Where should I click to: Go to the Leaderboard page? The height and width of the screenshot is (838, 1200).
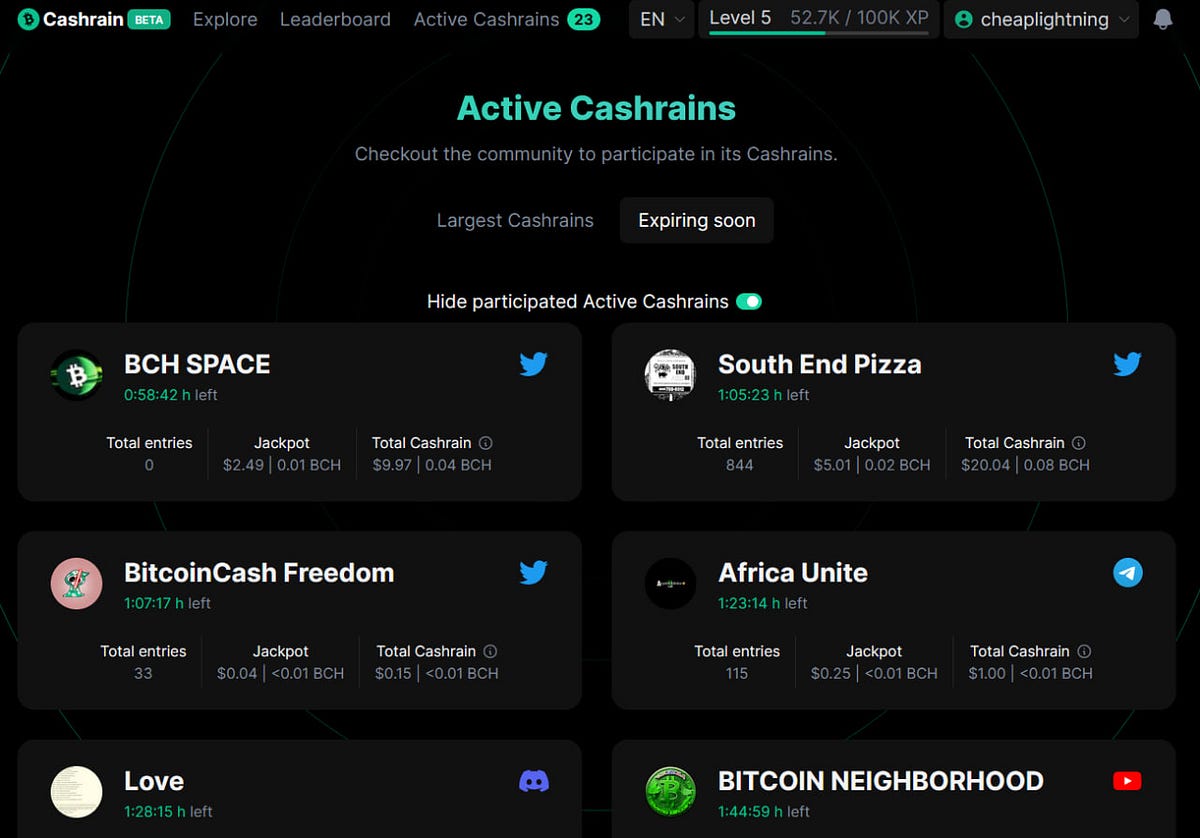pos(335,19)
